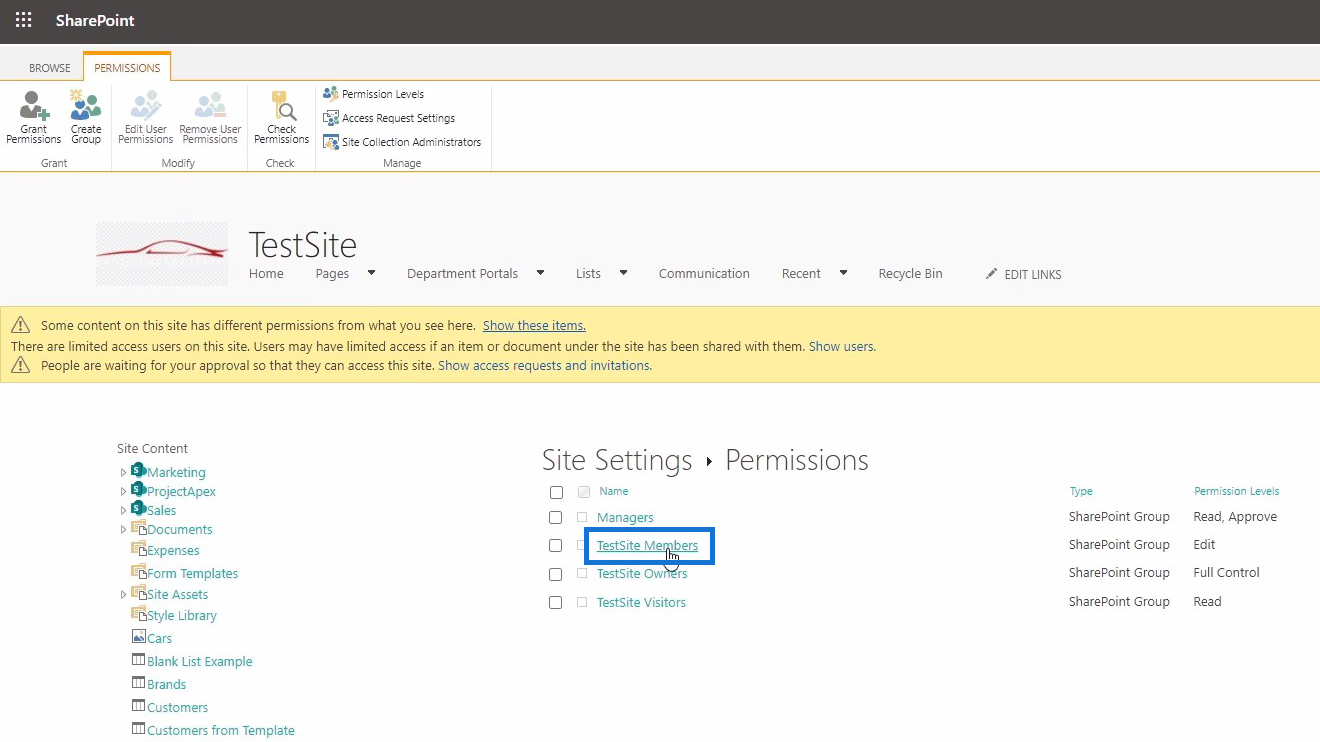This screenshot has height=742, width=1320.
Task: Expand the ProjectApex tree node
Action: click(x=124, y=491)
